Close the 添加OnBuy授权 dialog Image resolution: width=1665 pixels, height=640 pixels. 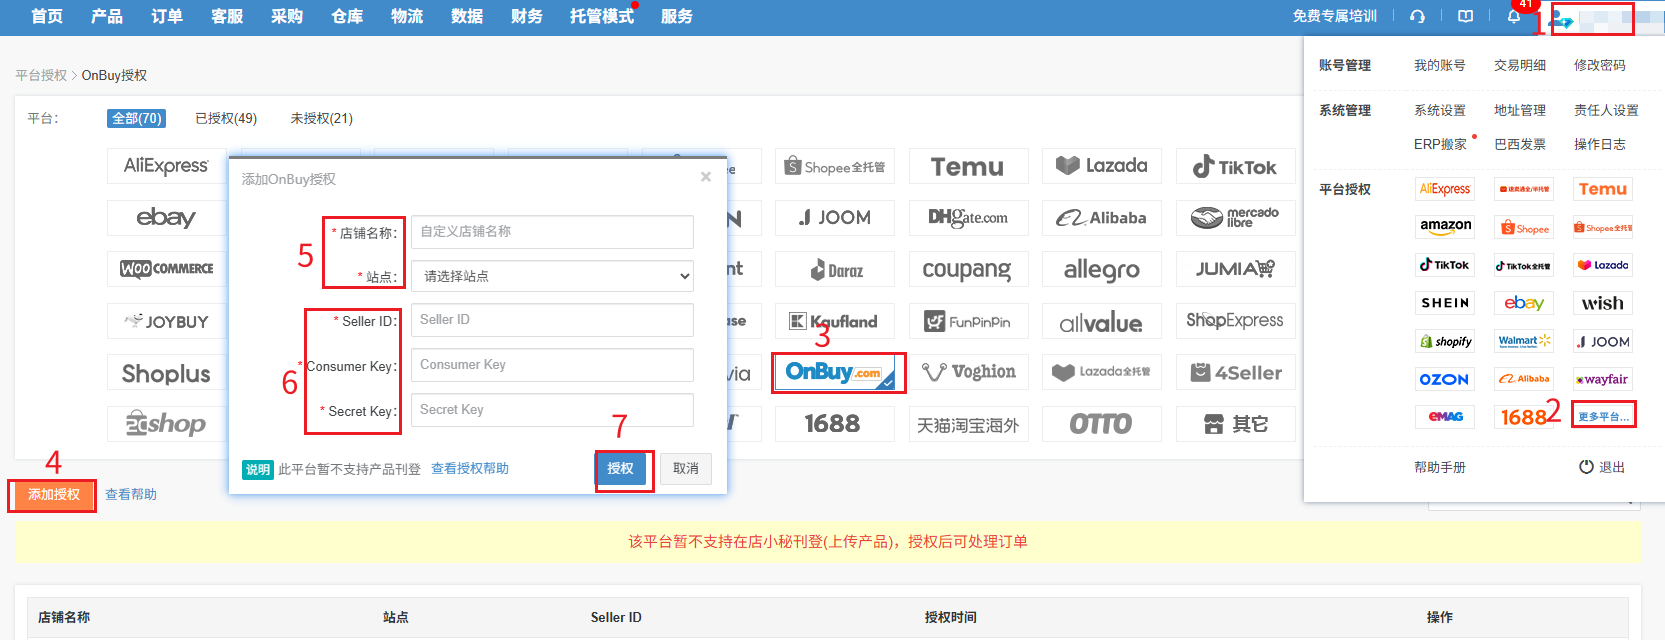(706, 177)
